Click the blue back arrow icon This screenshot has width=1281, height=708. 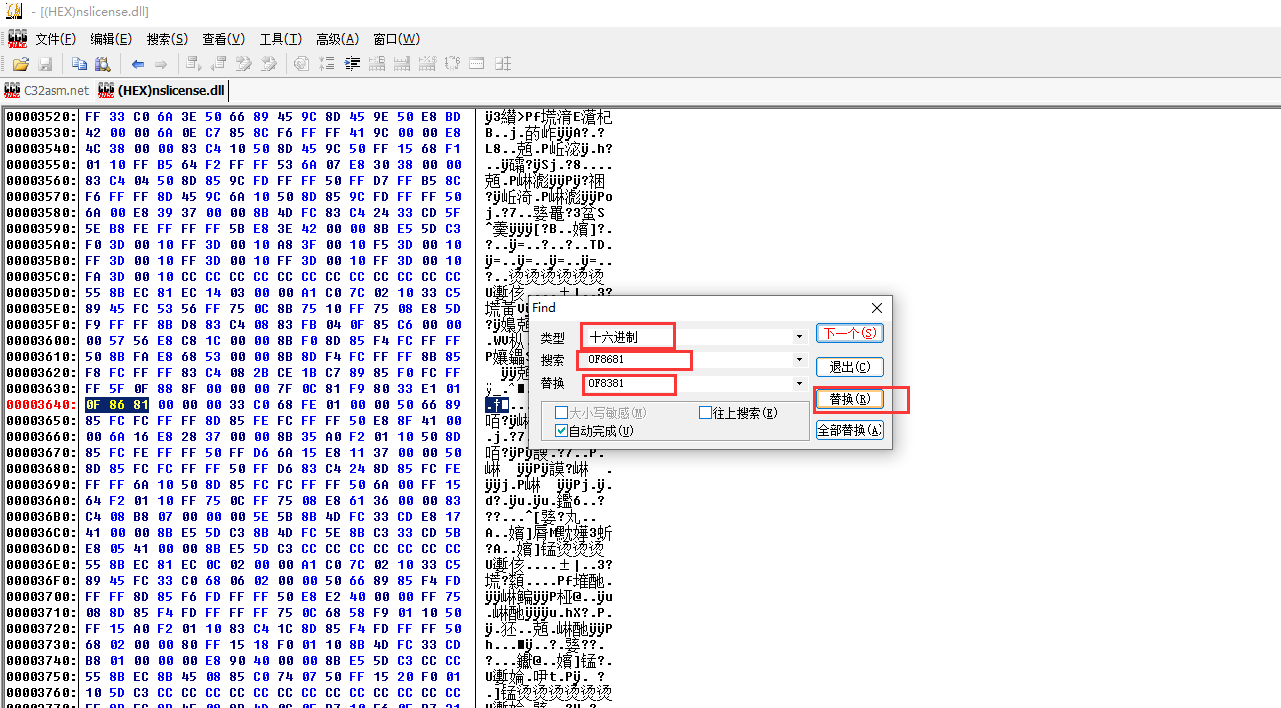click(138, 64)
